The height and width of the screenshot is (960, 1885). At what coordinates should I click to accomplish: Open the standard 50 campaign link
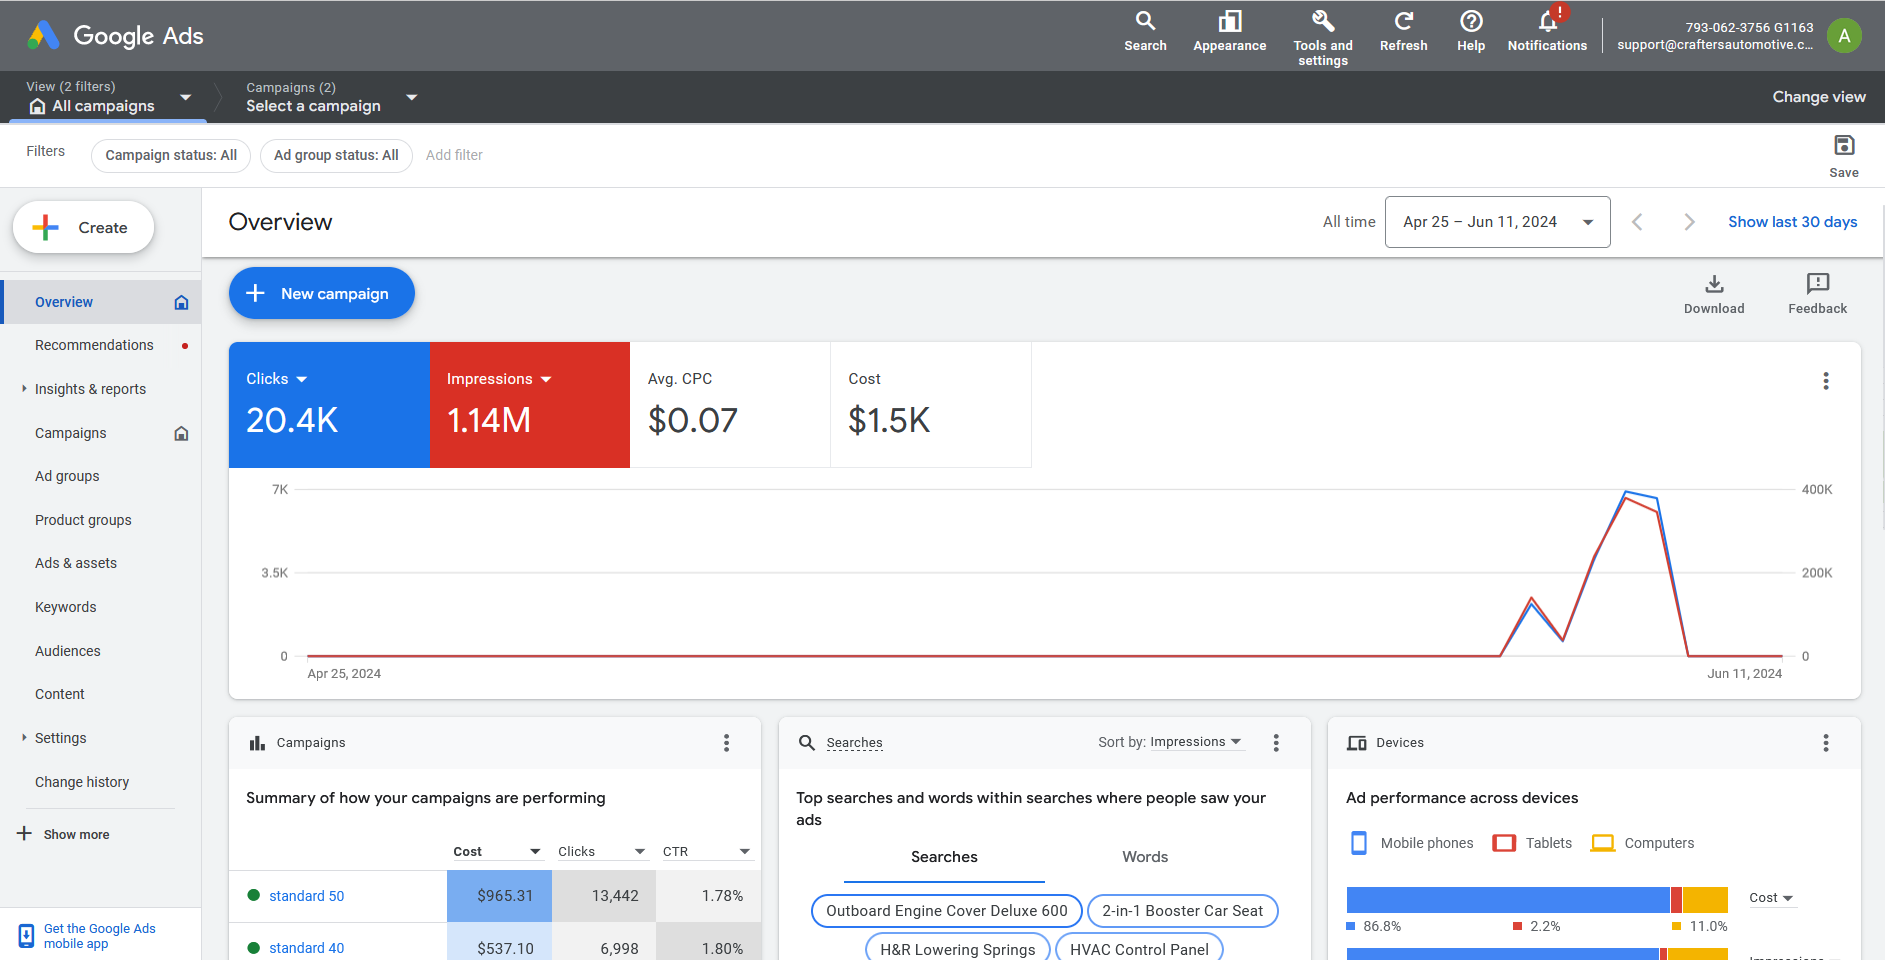pos(306,896)
